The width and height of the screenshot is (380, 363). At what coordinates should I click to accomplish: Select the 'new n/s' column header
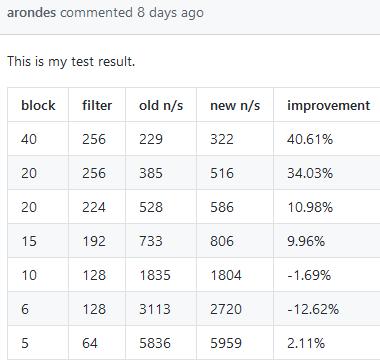(x=235, y=105)
